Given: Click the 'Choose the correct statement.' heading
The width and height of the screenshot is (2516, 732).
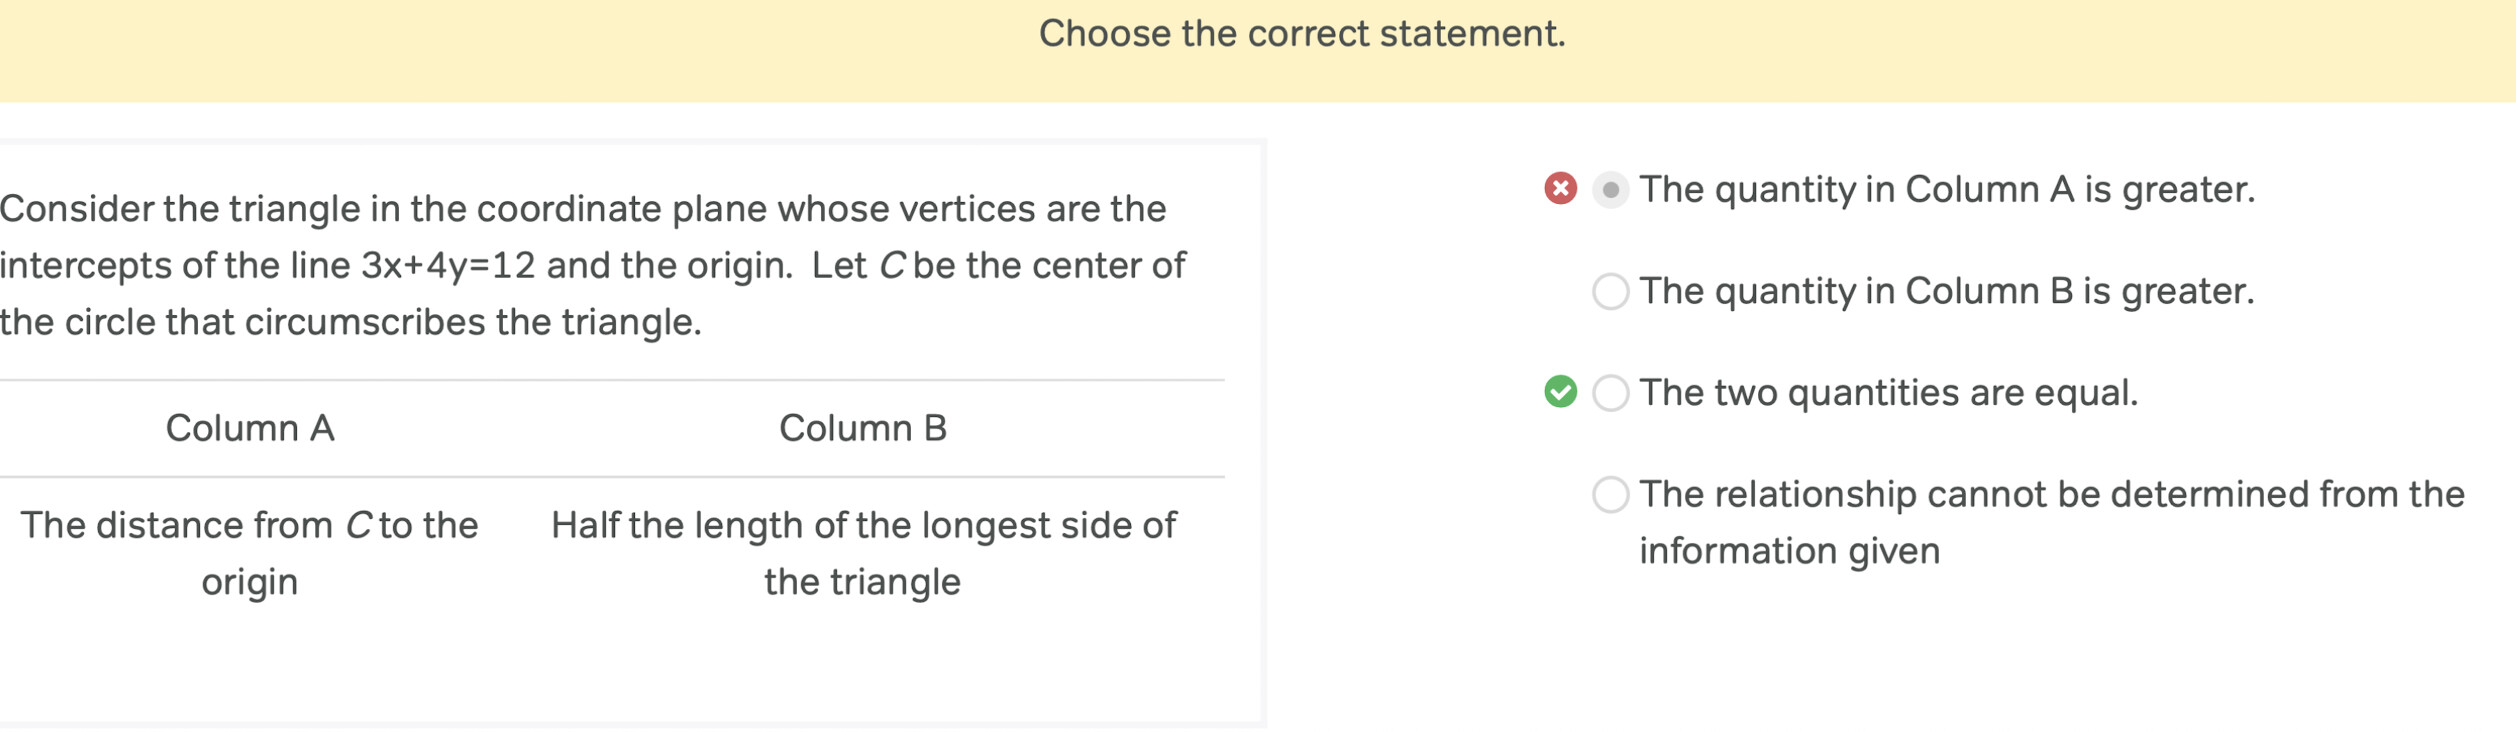Looking at the screenshot, I should [x=1302, y=34].
